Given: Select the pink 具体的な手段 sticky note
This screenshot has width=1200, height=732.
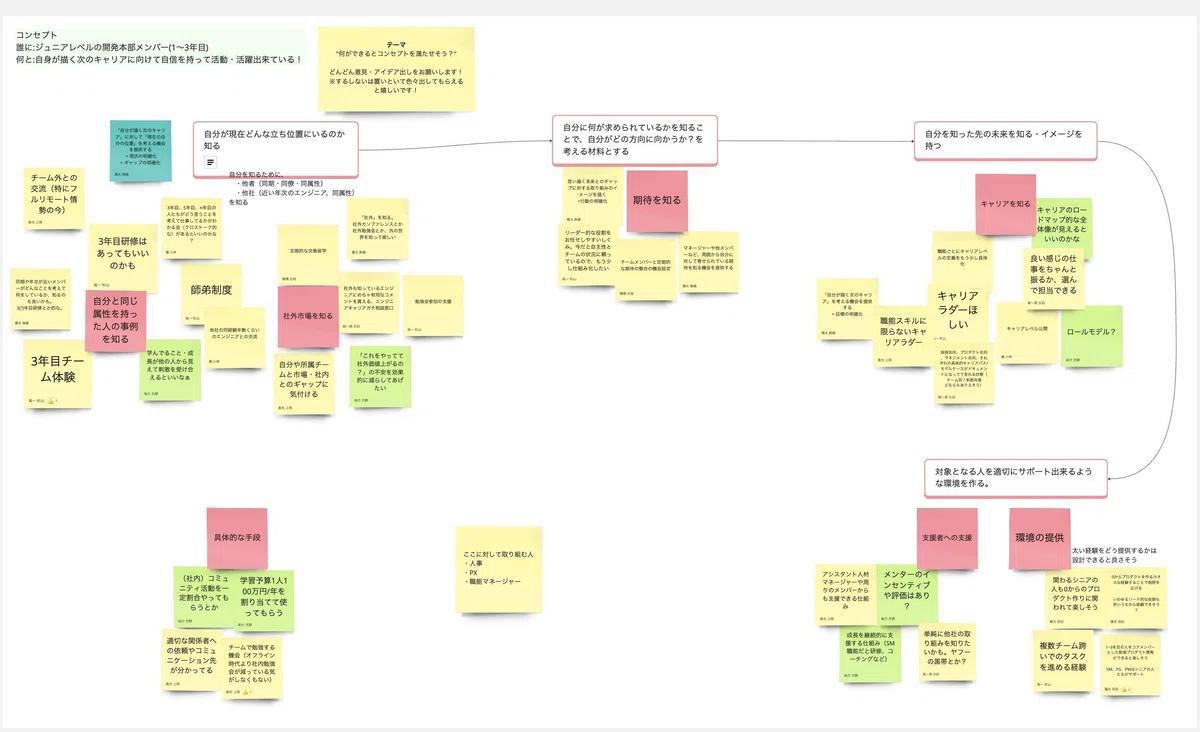Looking at the screenshot, I should [237, 538].
